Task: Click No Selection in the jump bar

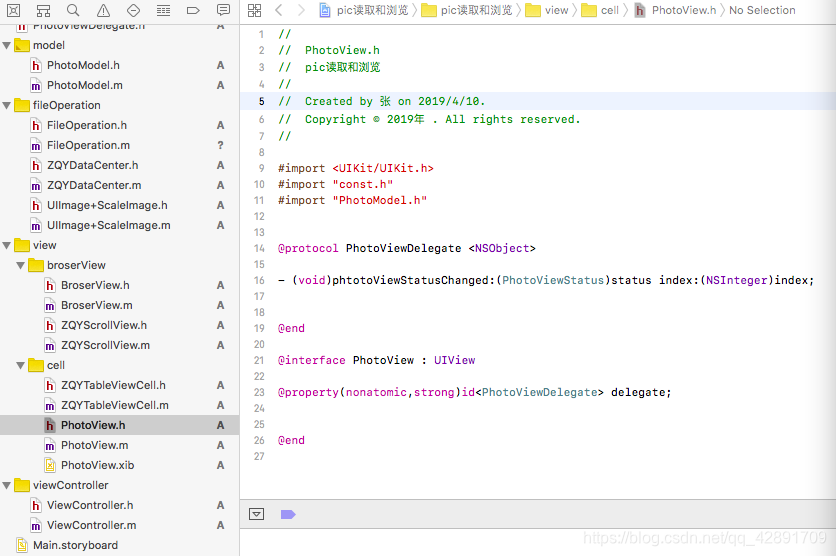Action: point(762,10)
